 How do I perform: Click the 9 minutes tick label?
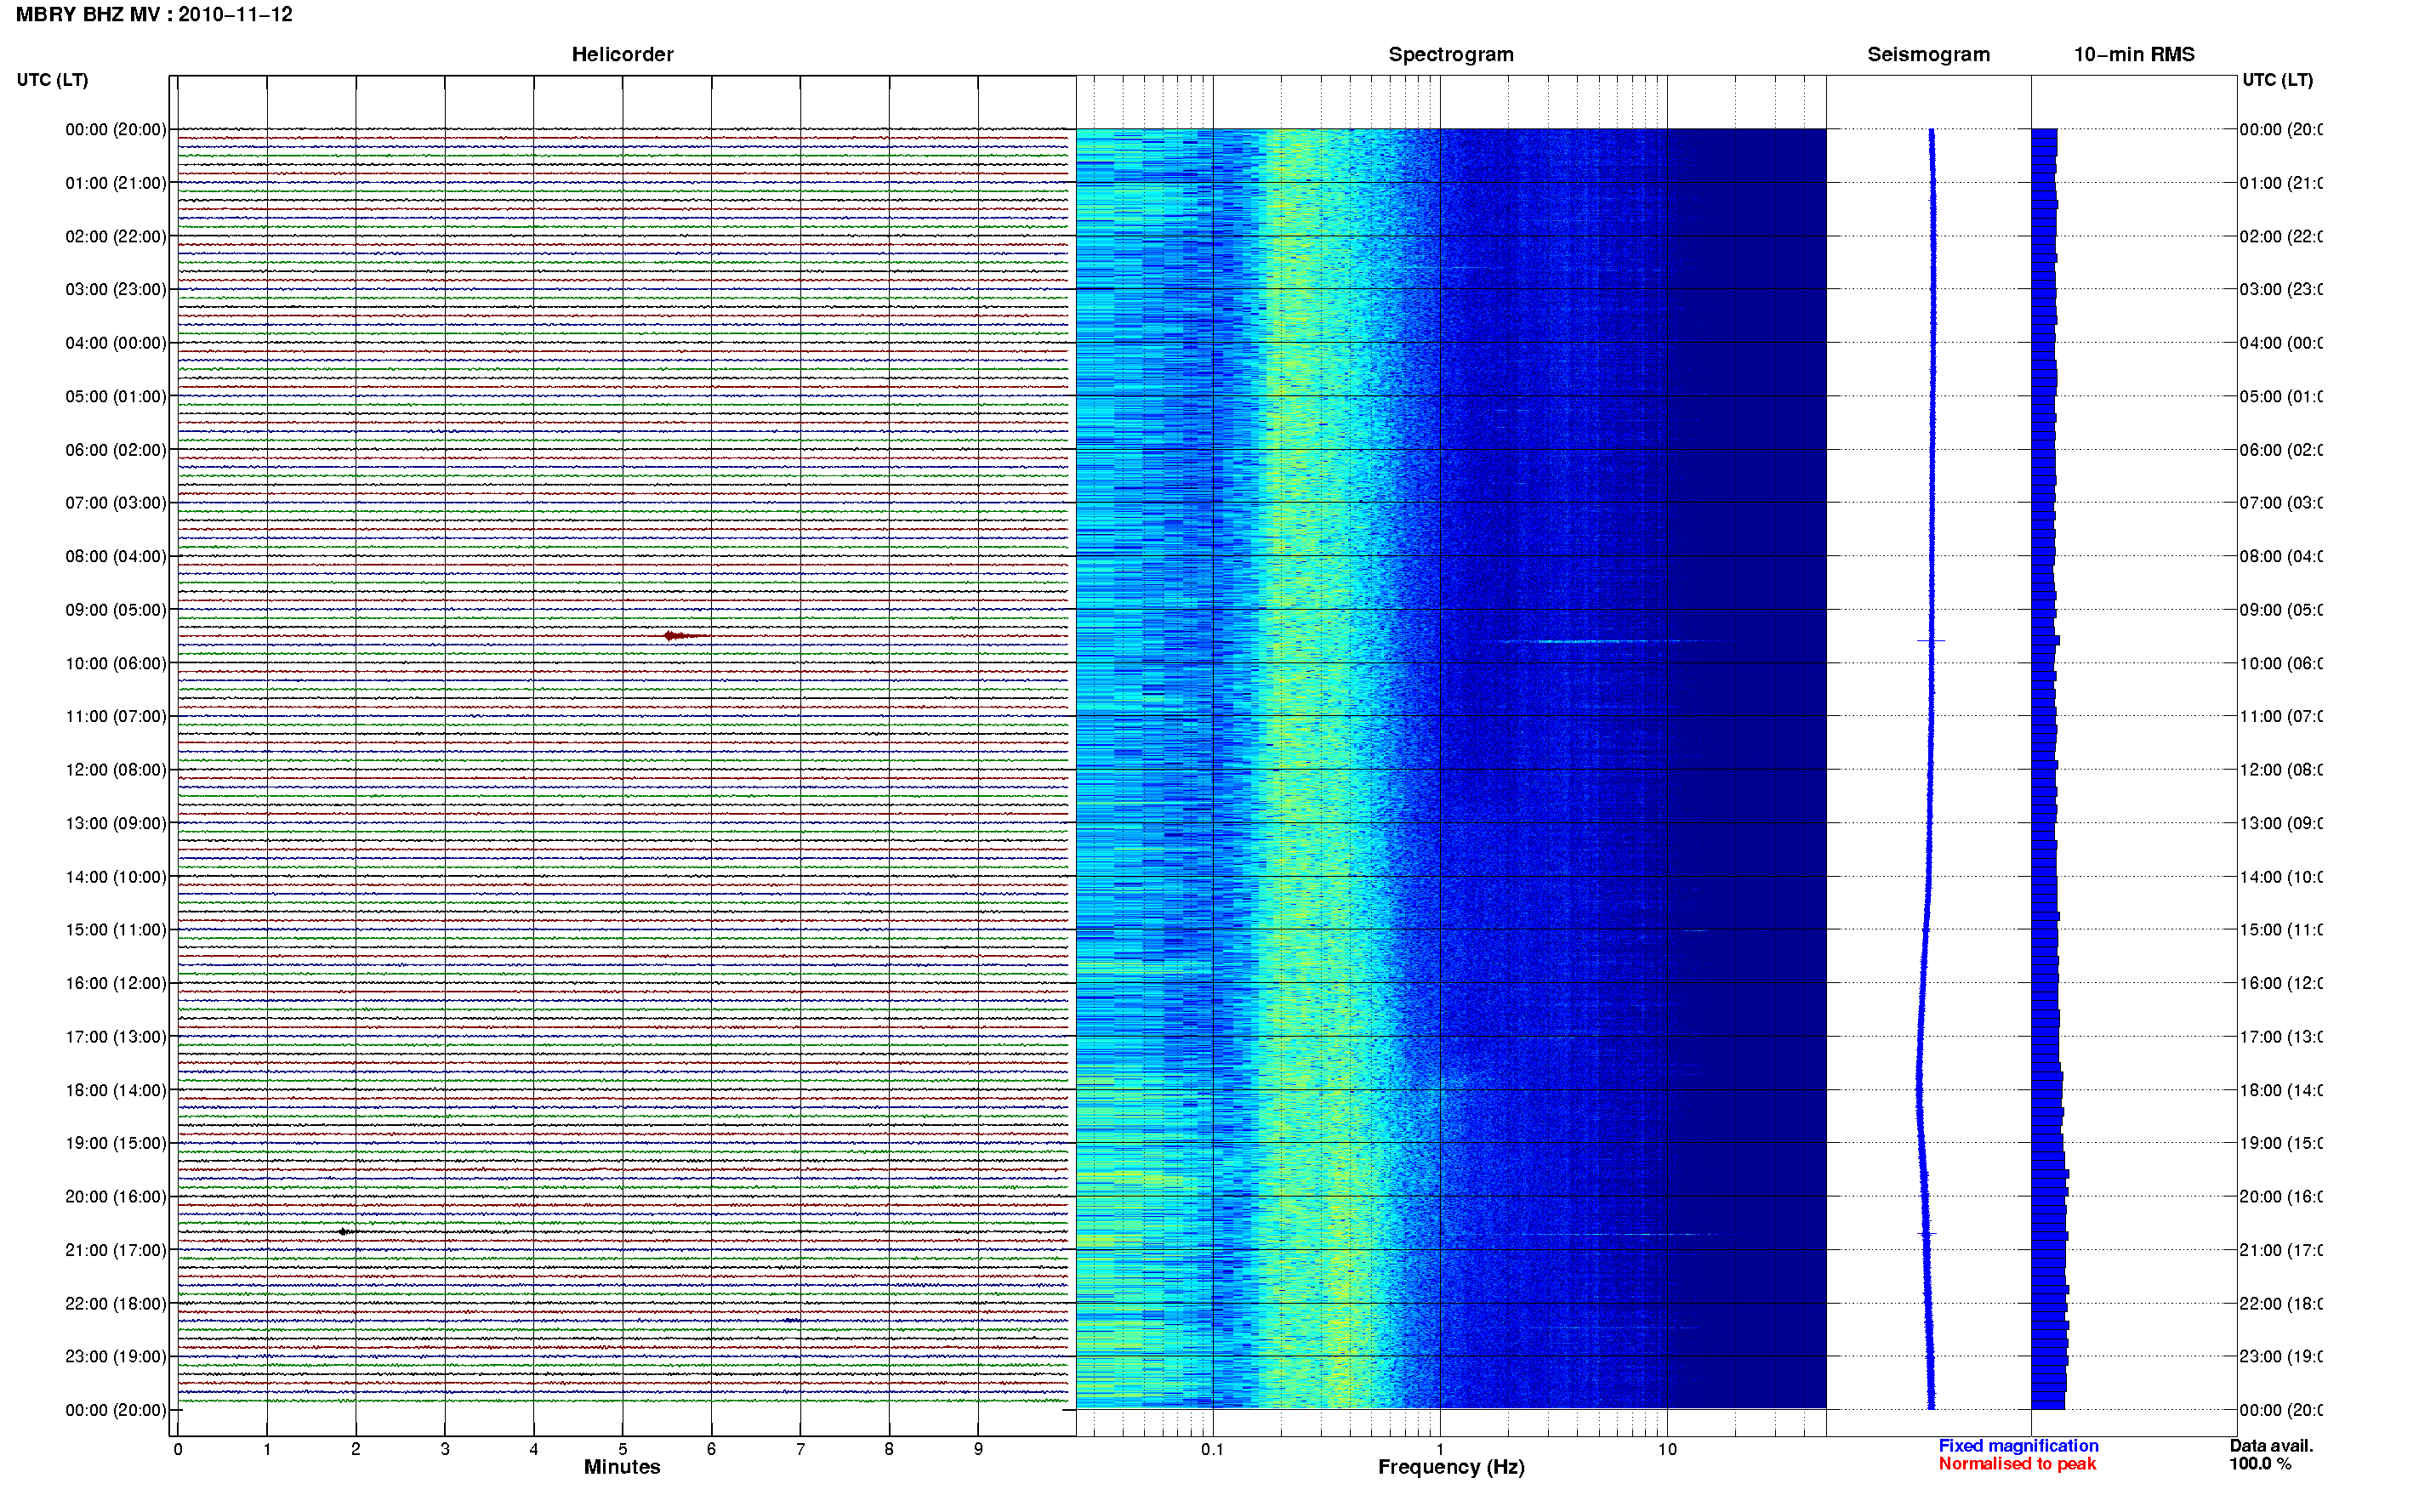point(978,1450)
